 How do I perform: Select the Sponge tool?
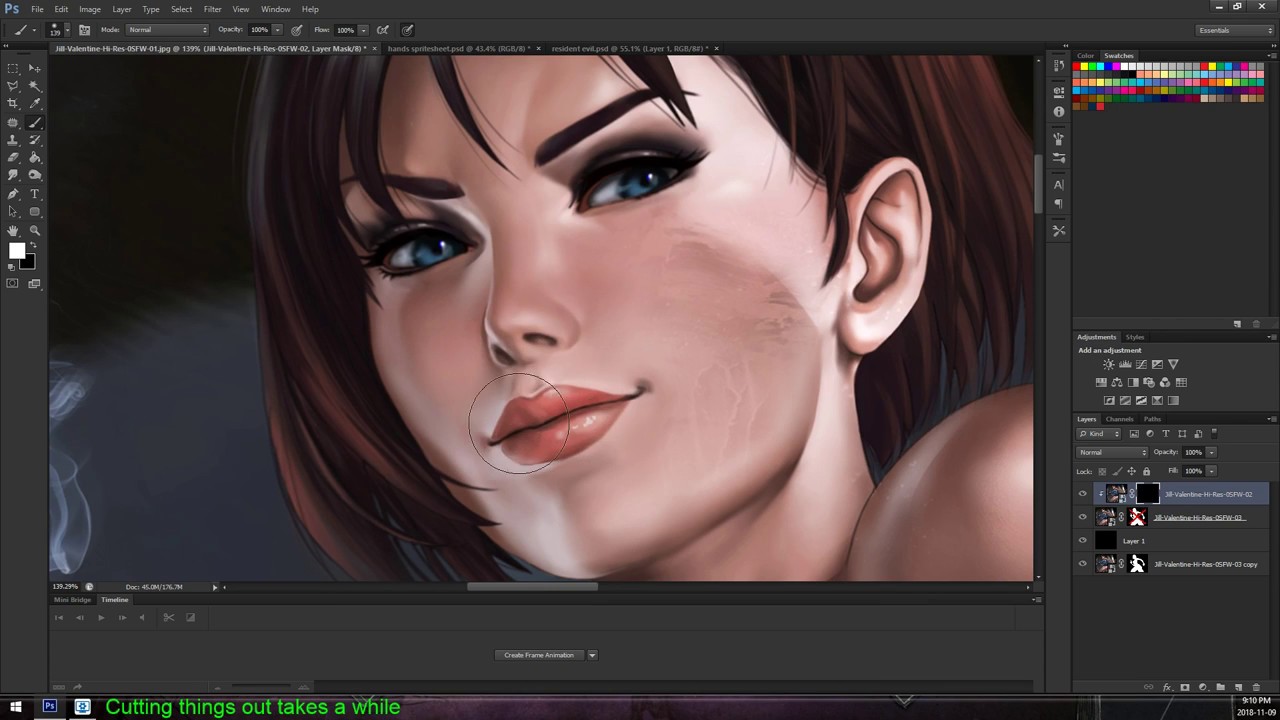[x=34, y=175]
